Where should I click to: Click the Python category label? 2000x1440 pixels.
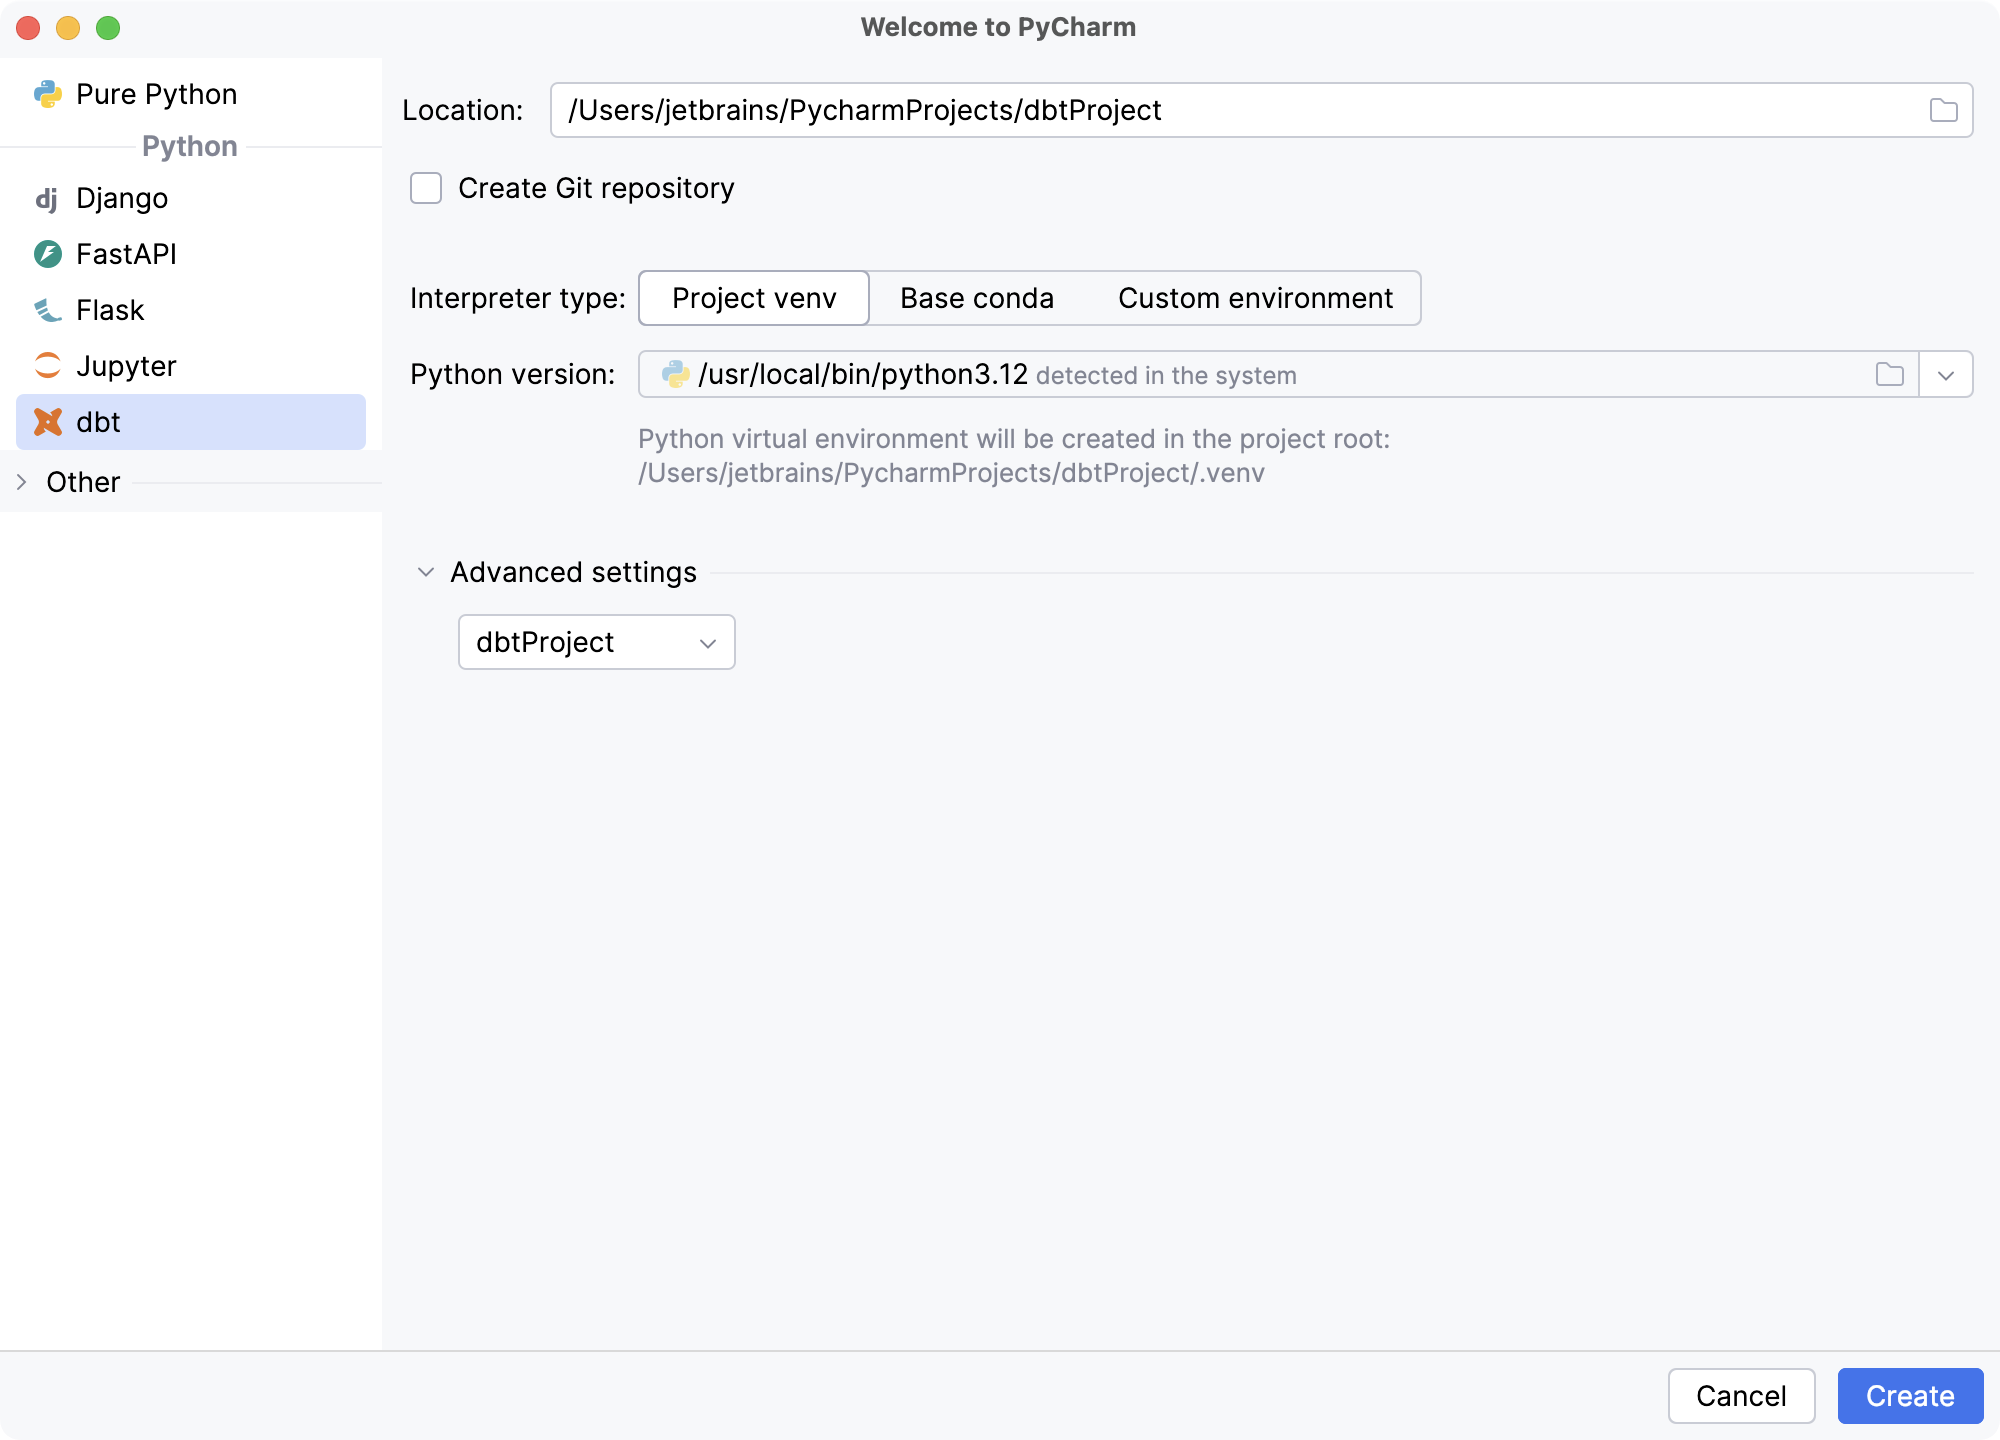pyautogui.click(x=191, y=146)
